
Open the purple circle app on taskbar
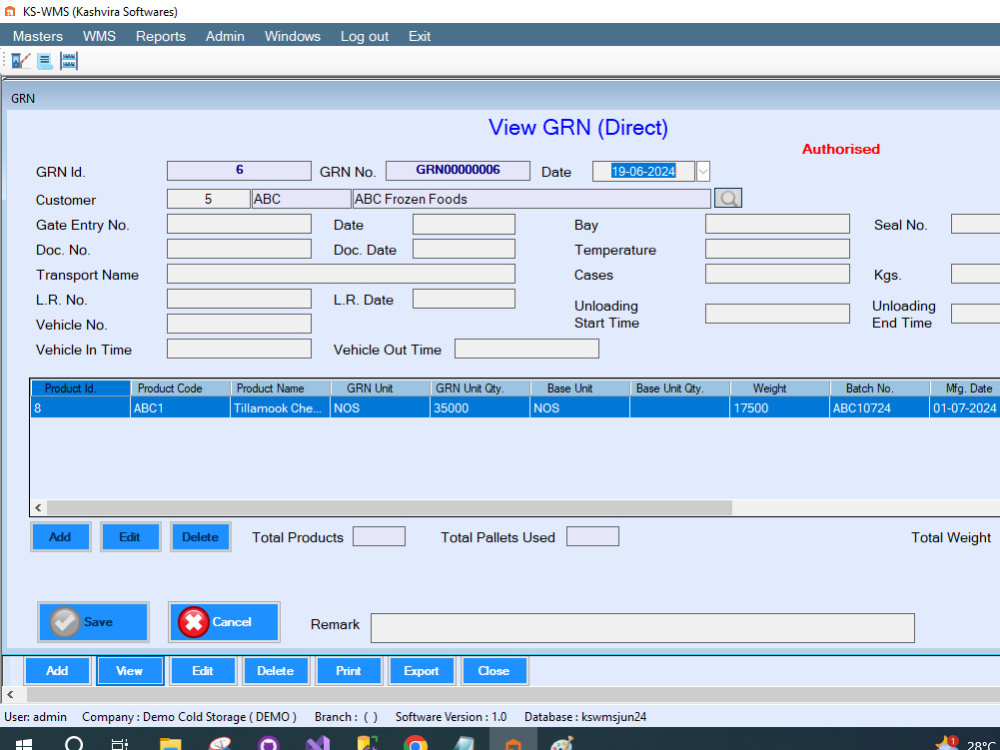(x=268, y=744)
